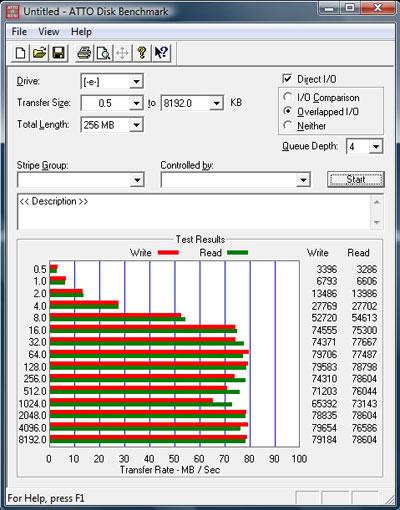The image size is (400, 510).
Task: Click the Description scrollbar down arrow
Action: click(x=377, y=222)
